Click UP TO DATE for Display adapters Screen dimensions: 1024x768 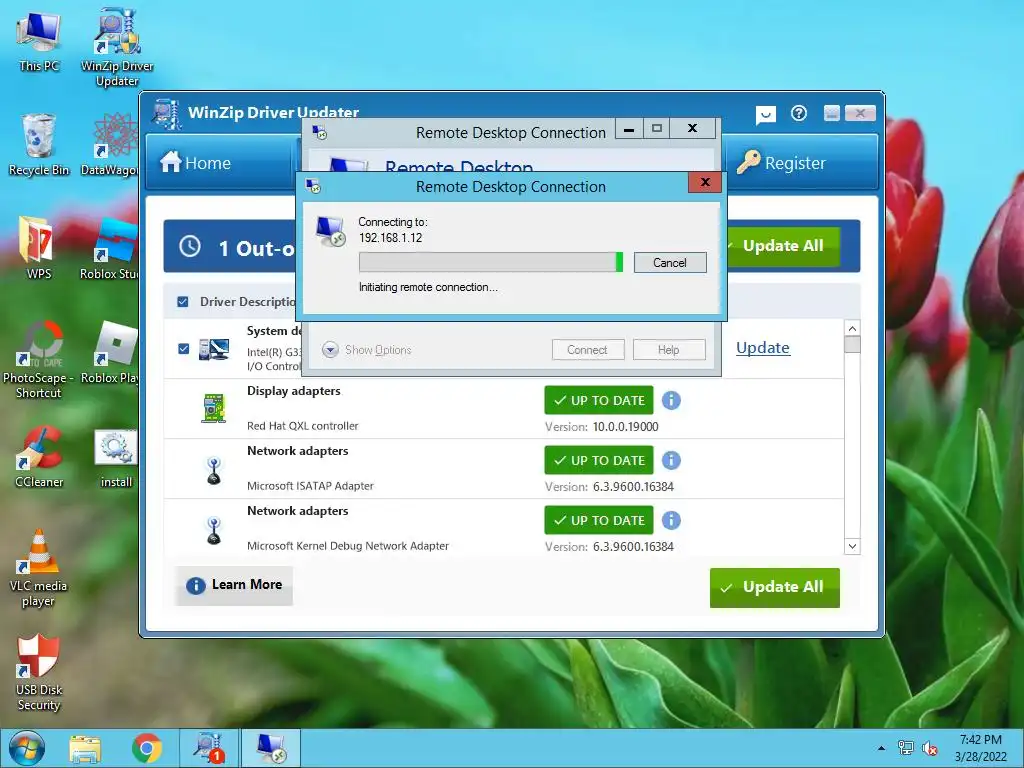coord(599,400)
